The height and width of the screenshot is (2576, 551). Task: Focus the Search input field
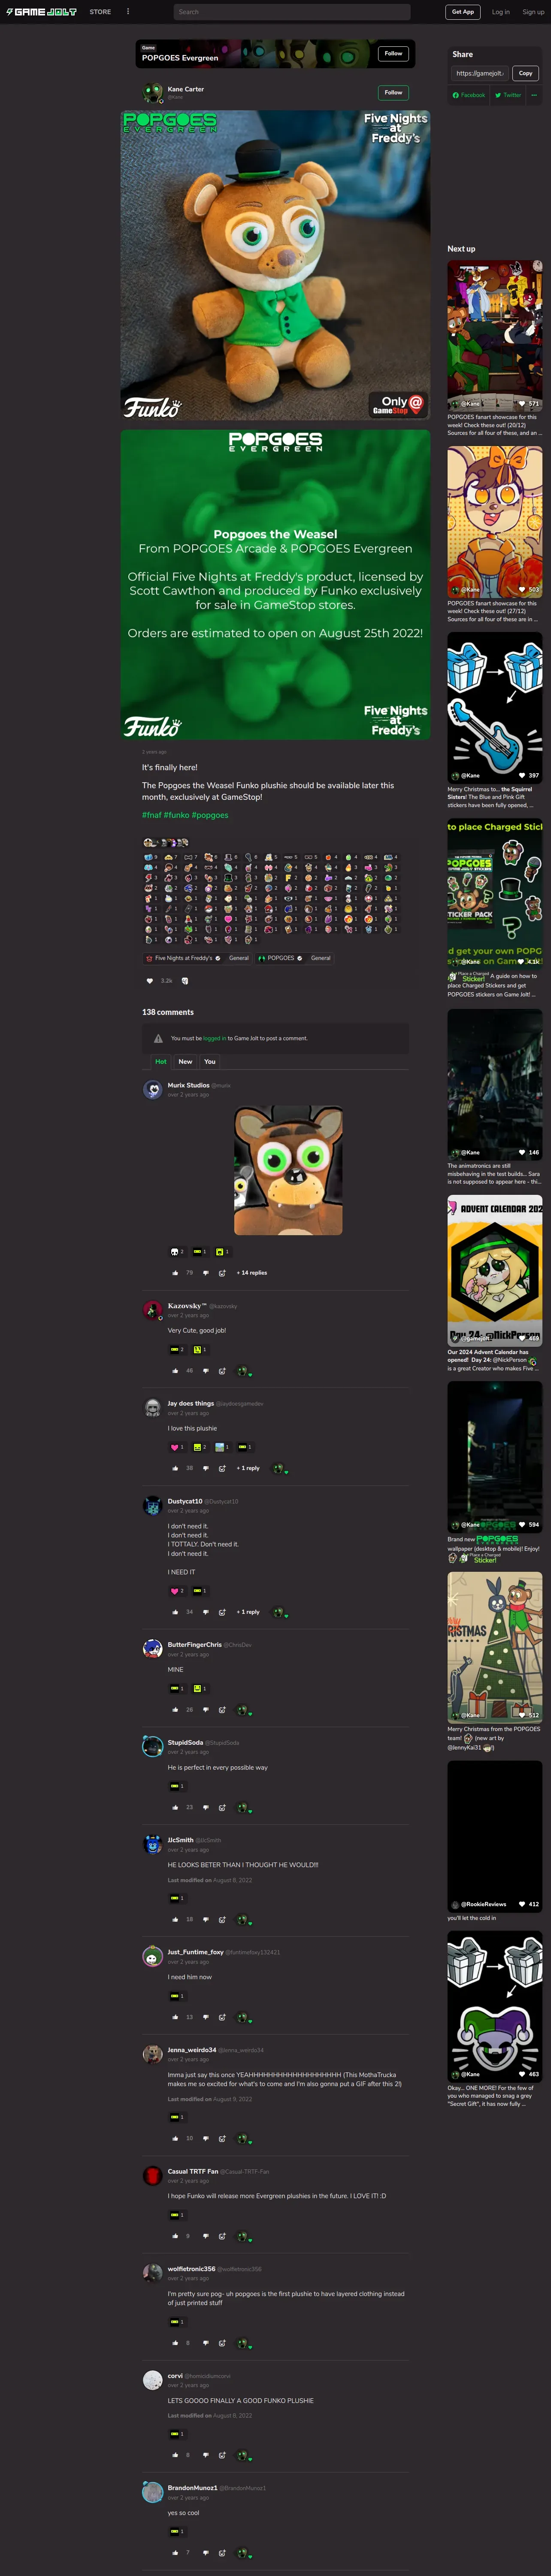(x=292, y=12)
